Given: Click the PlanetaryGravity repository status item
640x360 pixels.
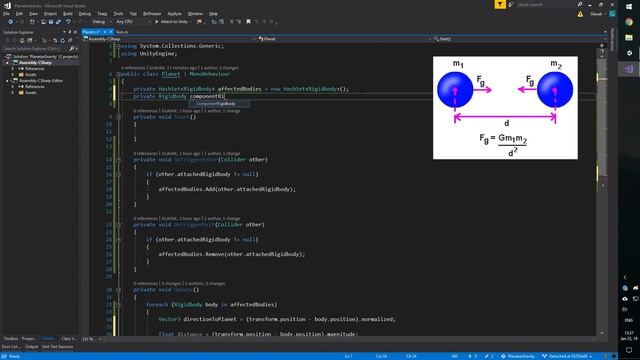Looking at the screenshot, I should pyautogui.click(x=518, y=356).
